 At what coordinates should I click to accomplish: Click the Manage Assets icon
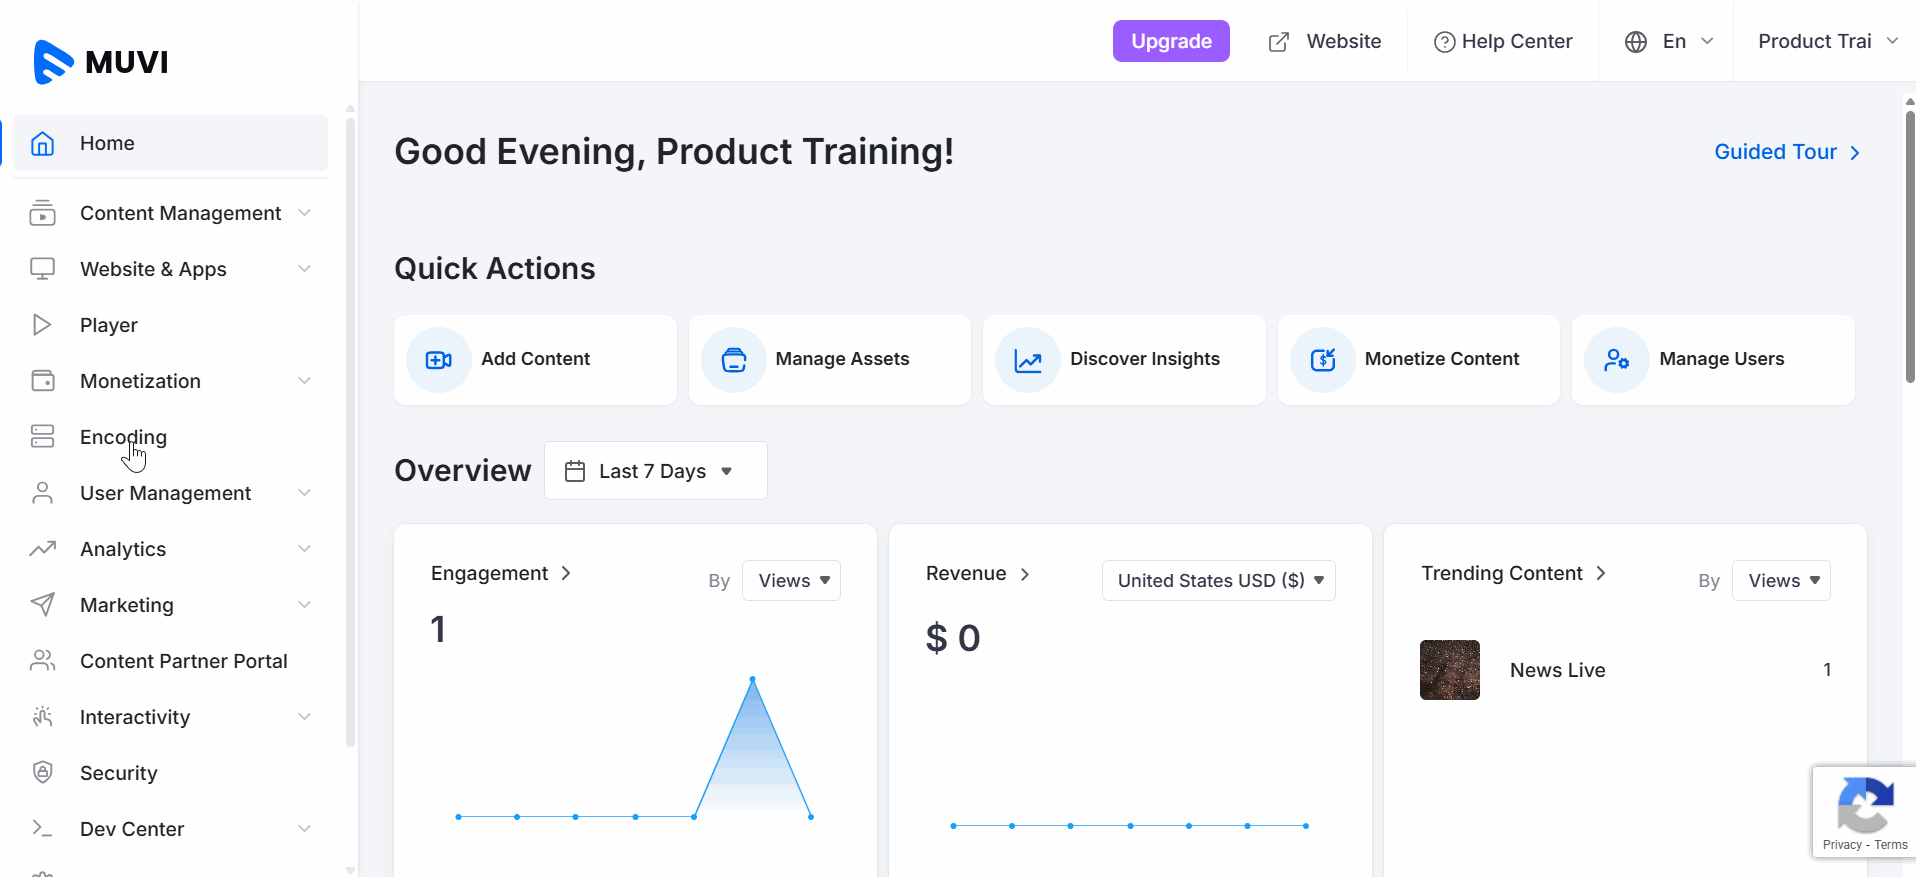click(x=733, y=360)
